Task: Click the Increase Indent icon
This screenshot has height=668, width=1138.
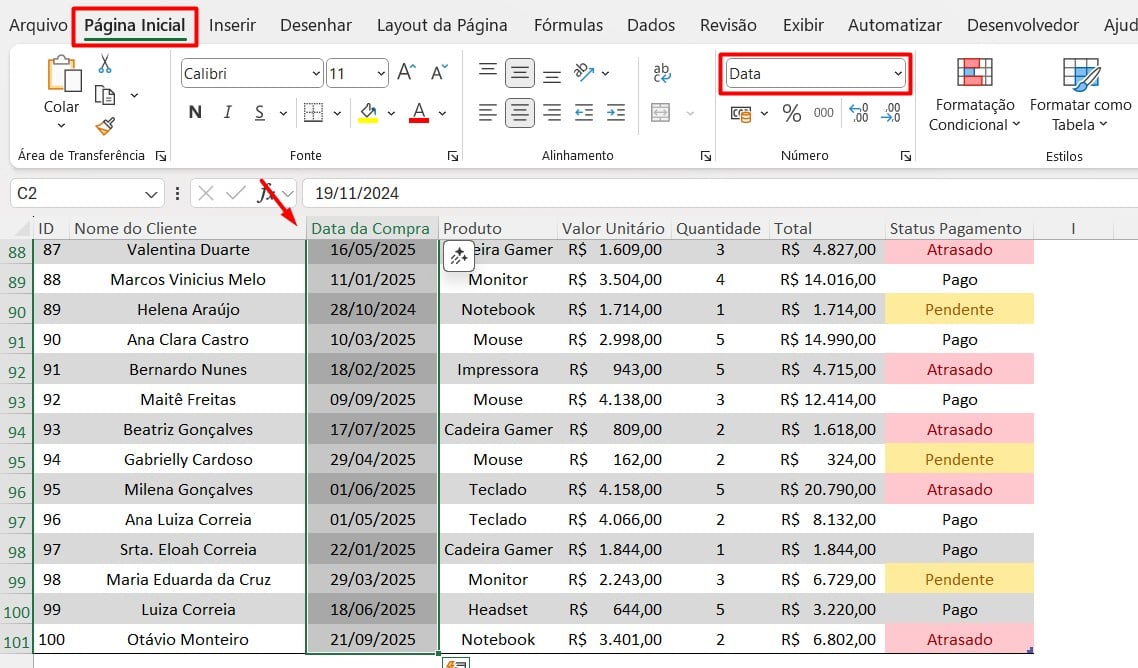Action: [616, 112]
